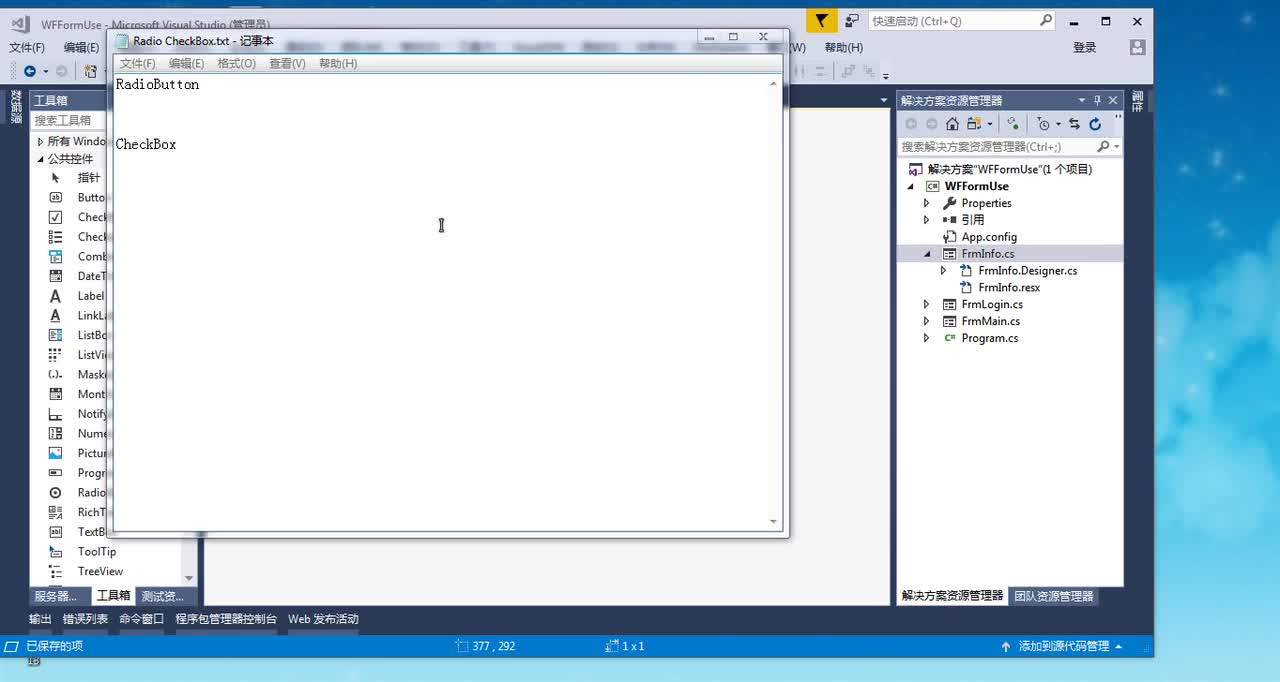The image size is (1280, 682).
Task: Open the Solution Explorer search options dropdown
Action: 1116,147
